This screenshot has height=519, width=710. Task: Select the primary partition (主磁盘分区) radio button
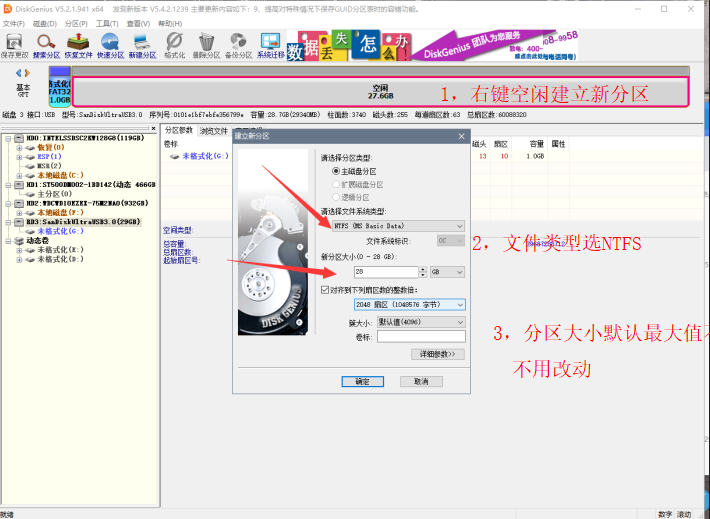pyautogui.click(x=336, y=171)
